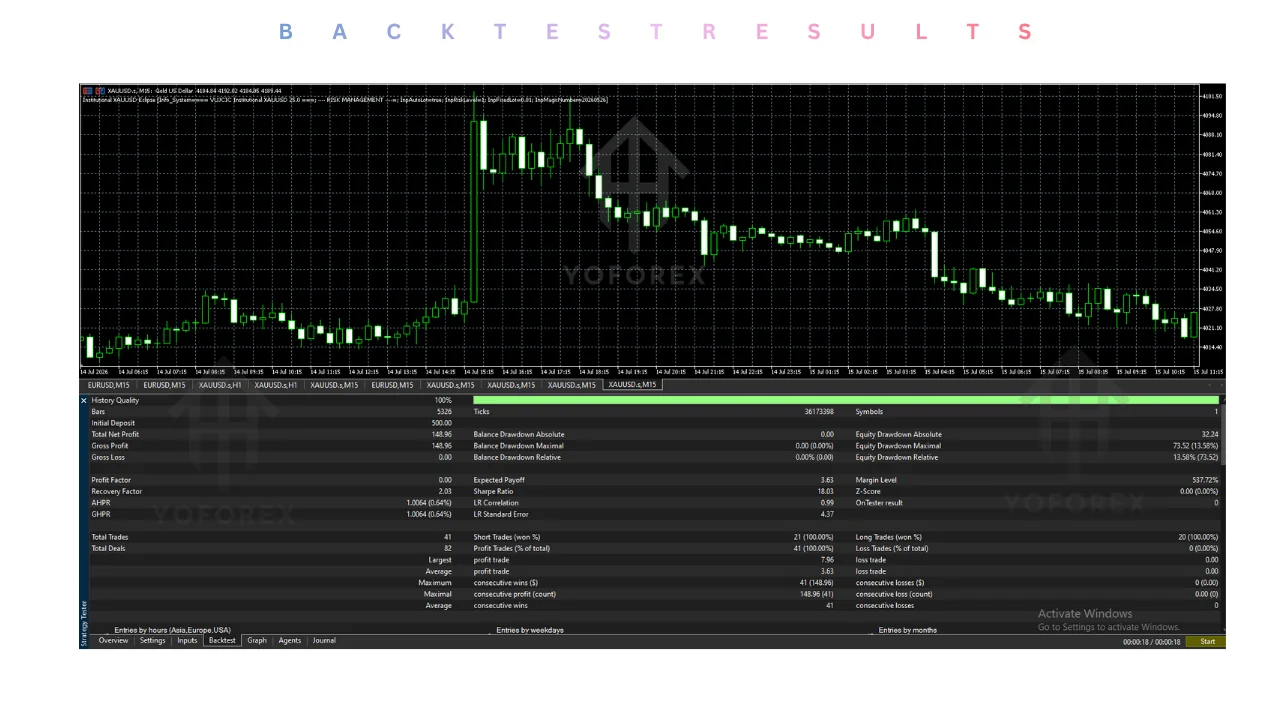Click the LR Correlation value 0.99
1280x720 pixels.
tap(827, 503)
